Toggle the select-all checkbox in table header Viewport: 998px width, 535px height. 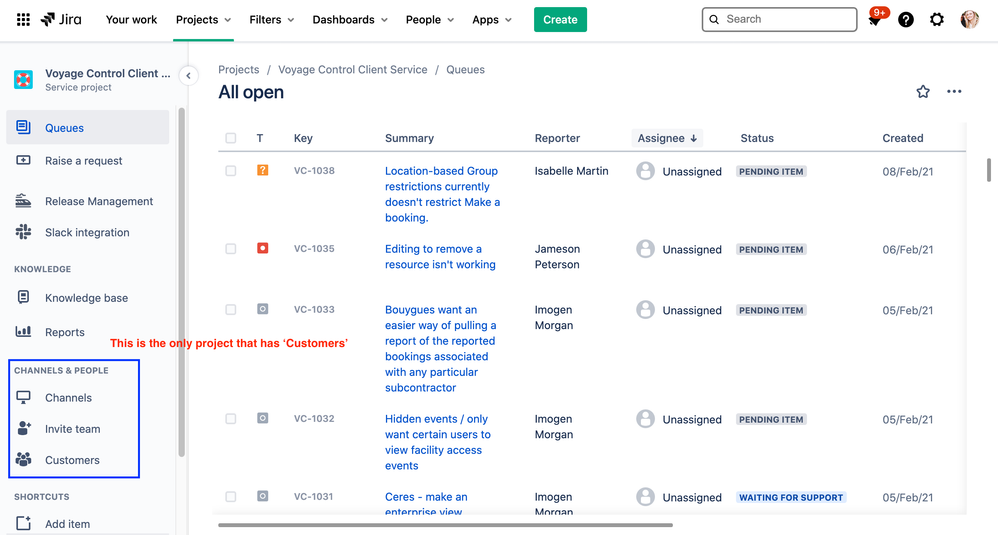[230, 138]
